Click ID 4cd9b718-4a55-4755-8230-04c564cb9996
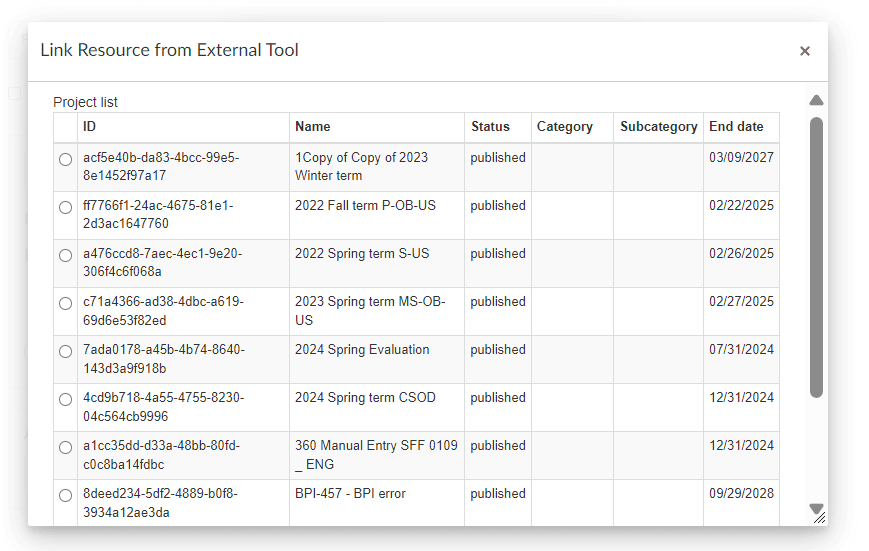Screen dimensions: 869x551 click(x=163, y=407)
